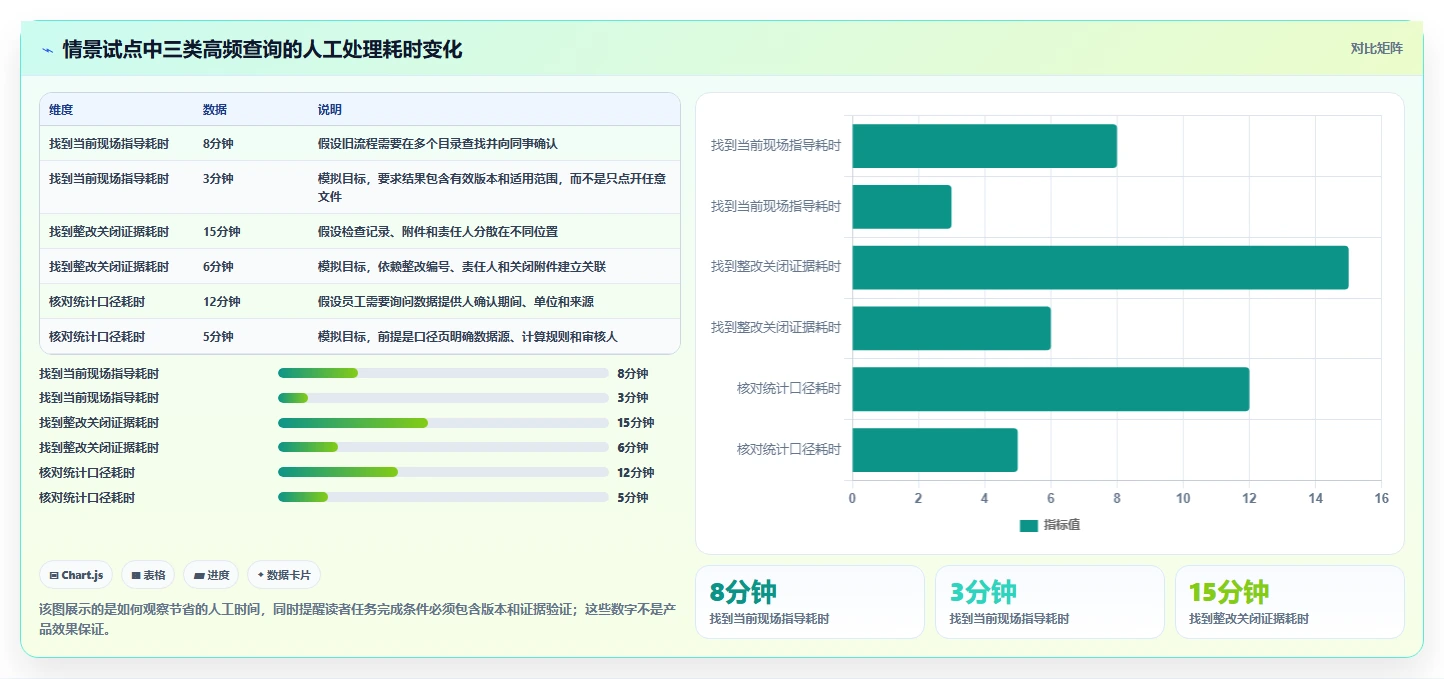Viewport: 1444px width, 679px height.
Task: Click the Chart.js chip
Action: (76, 575)
